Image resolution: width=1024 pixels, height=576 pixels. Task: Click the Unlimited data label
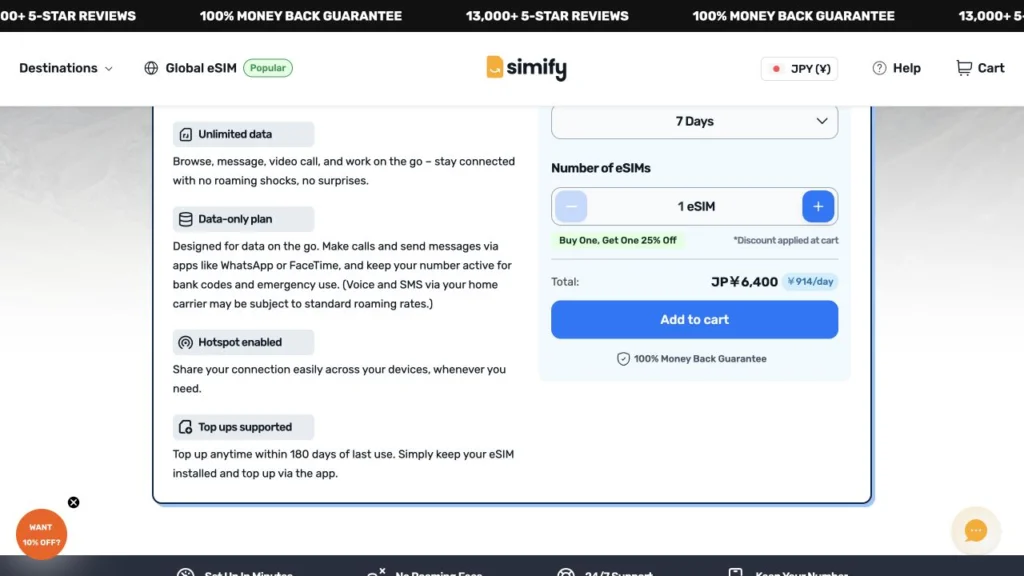coord(235,135)
